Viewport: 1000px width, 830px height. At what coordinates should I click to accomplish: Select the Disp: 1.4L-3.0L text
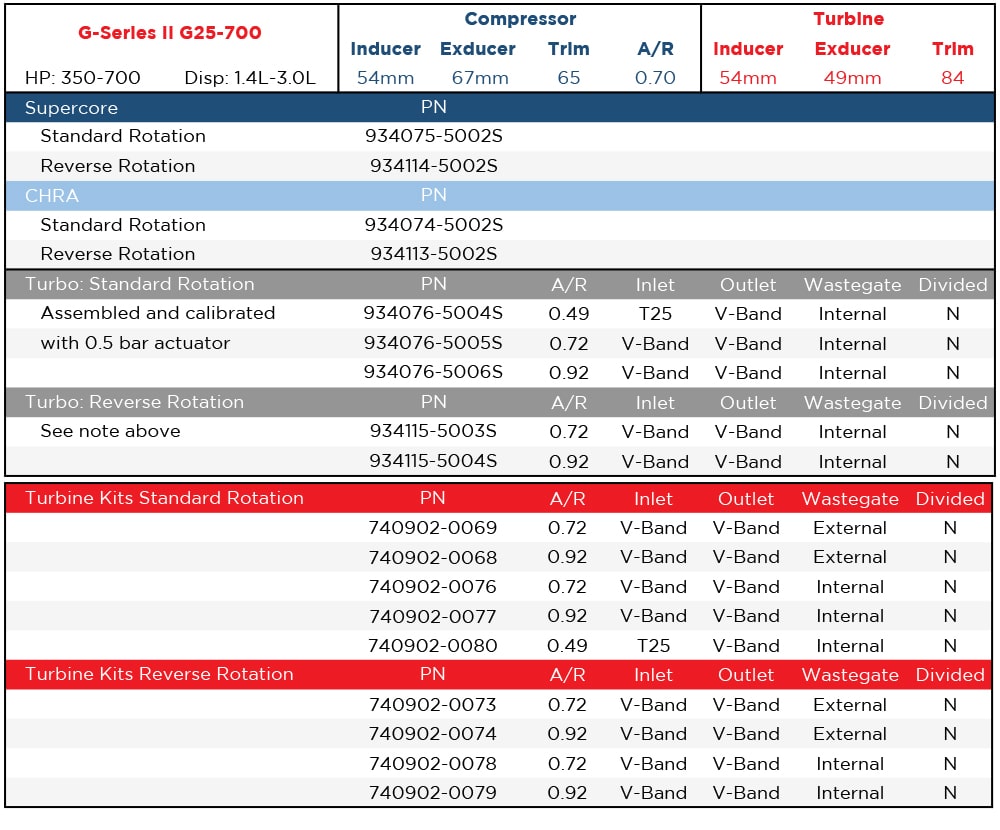click(250, 78)
